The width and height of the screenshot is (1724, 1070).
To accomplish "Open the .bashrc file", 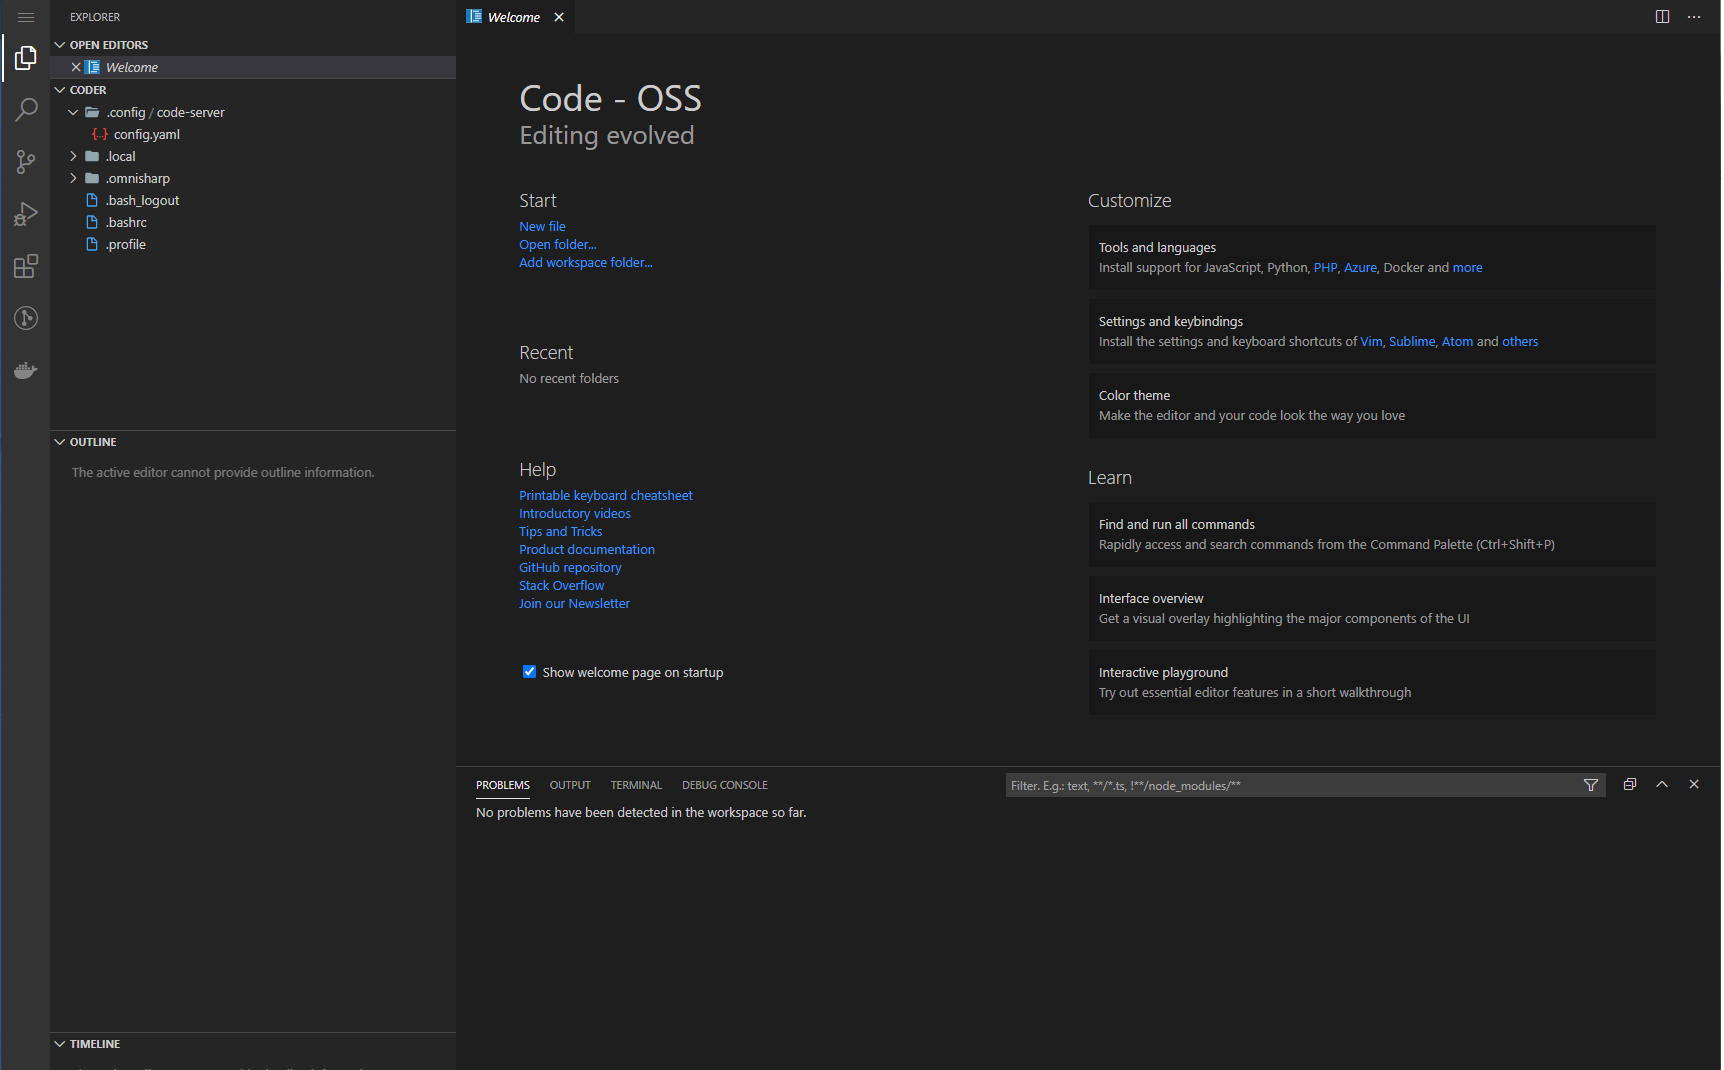I will 253,222.
